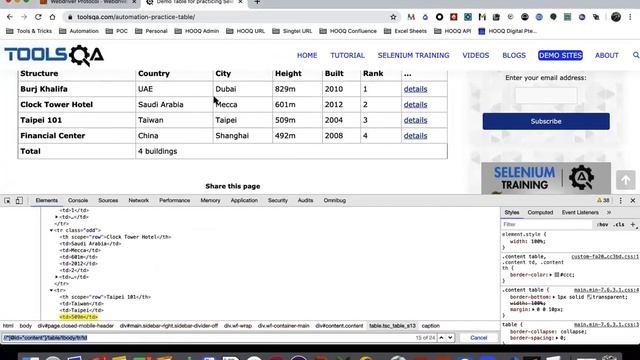
Task: Click the scroll-to-top arrow button
Action: (625, 180)
